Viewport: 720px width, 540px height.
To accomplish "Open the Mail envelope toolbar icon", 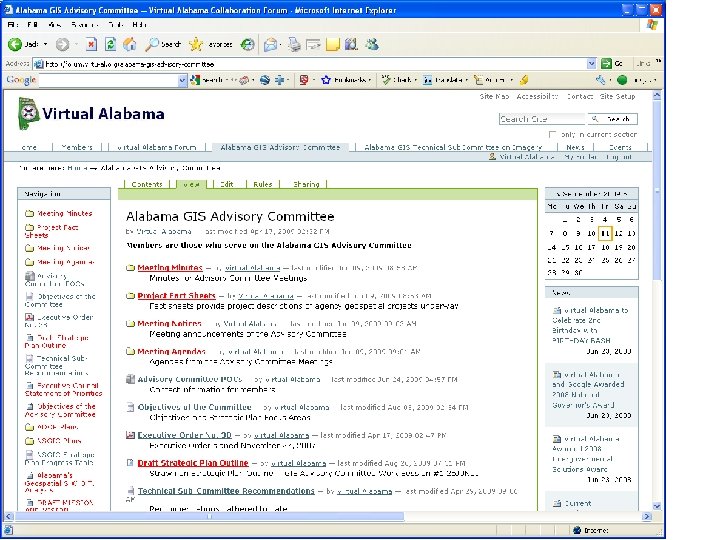I will coord(271,44).
